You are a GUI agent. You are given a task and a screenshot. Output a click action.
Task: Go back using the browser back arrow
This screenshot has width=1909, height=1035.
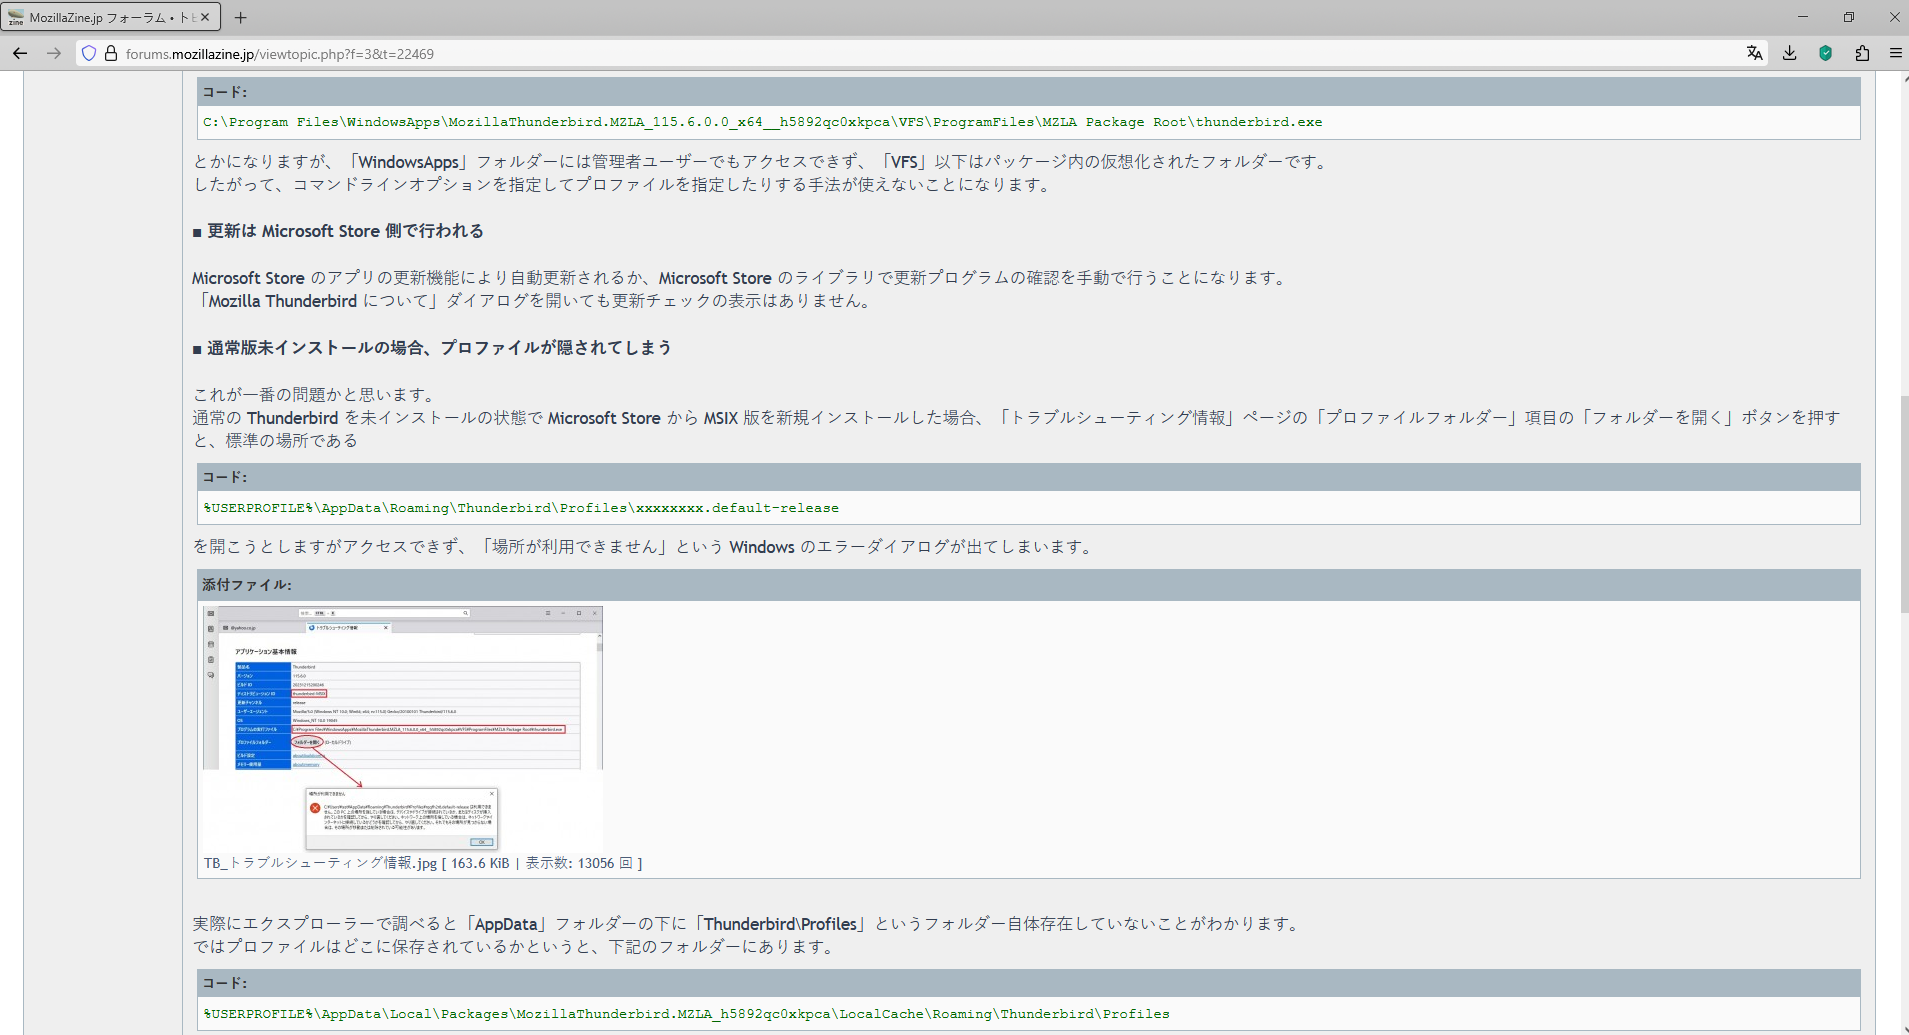tap(20, 53)
